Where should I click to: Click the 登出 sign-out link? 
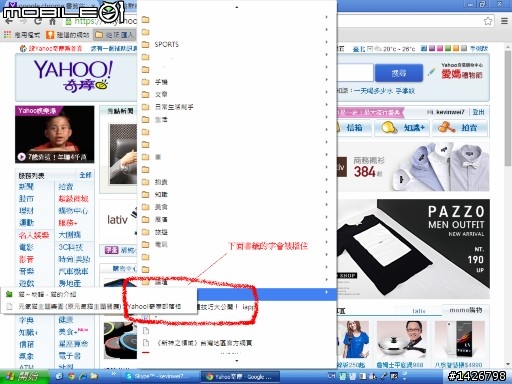pyautogui.click(x=478, y=112)
